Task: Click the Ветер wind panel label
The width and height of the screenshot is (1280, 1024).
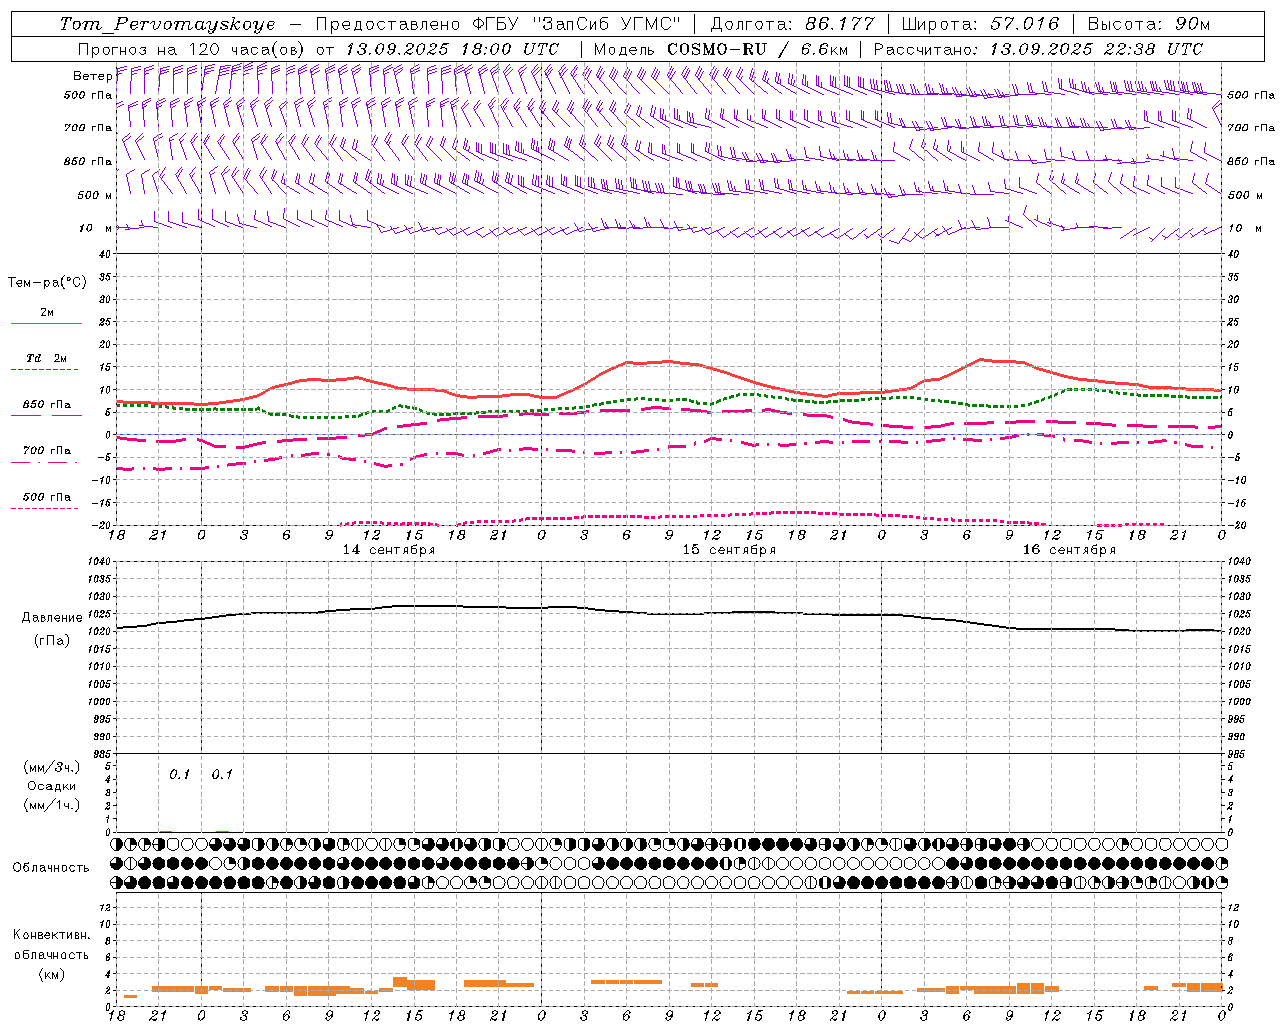Action: (x=92, y=76)
